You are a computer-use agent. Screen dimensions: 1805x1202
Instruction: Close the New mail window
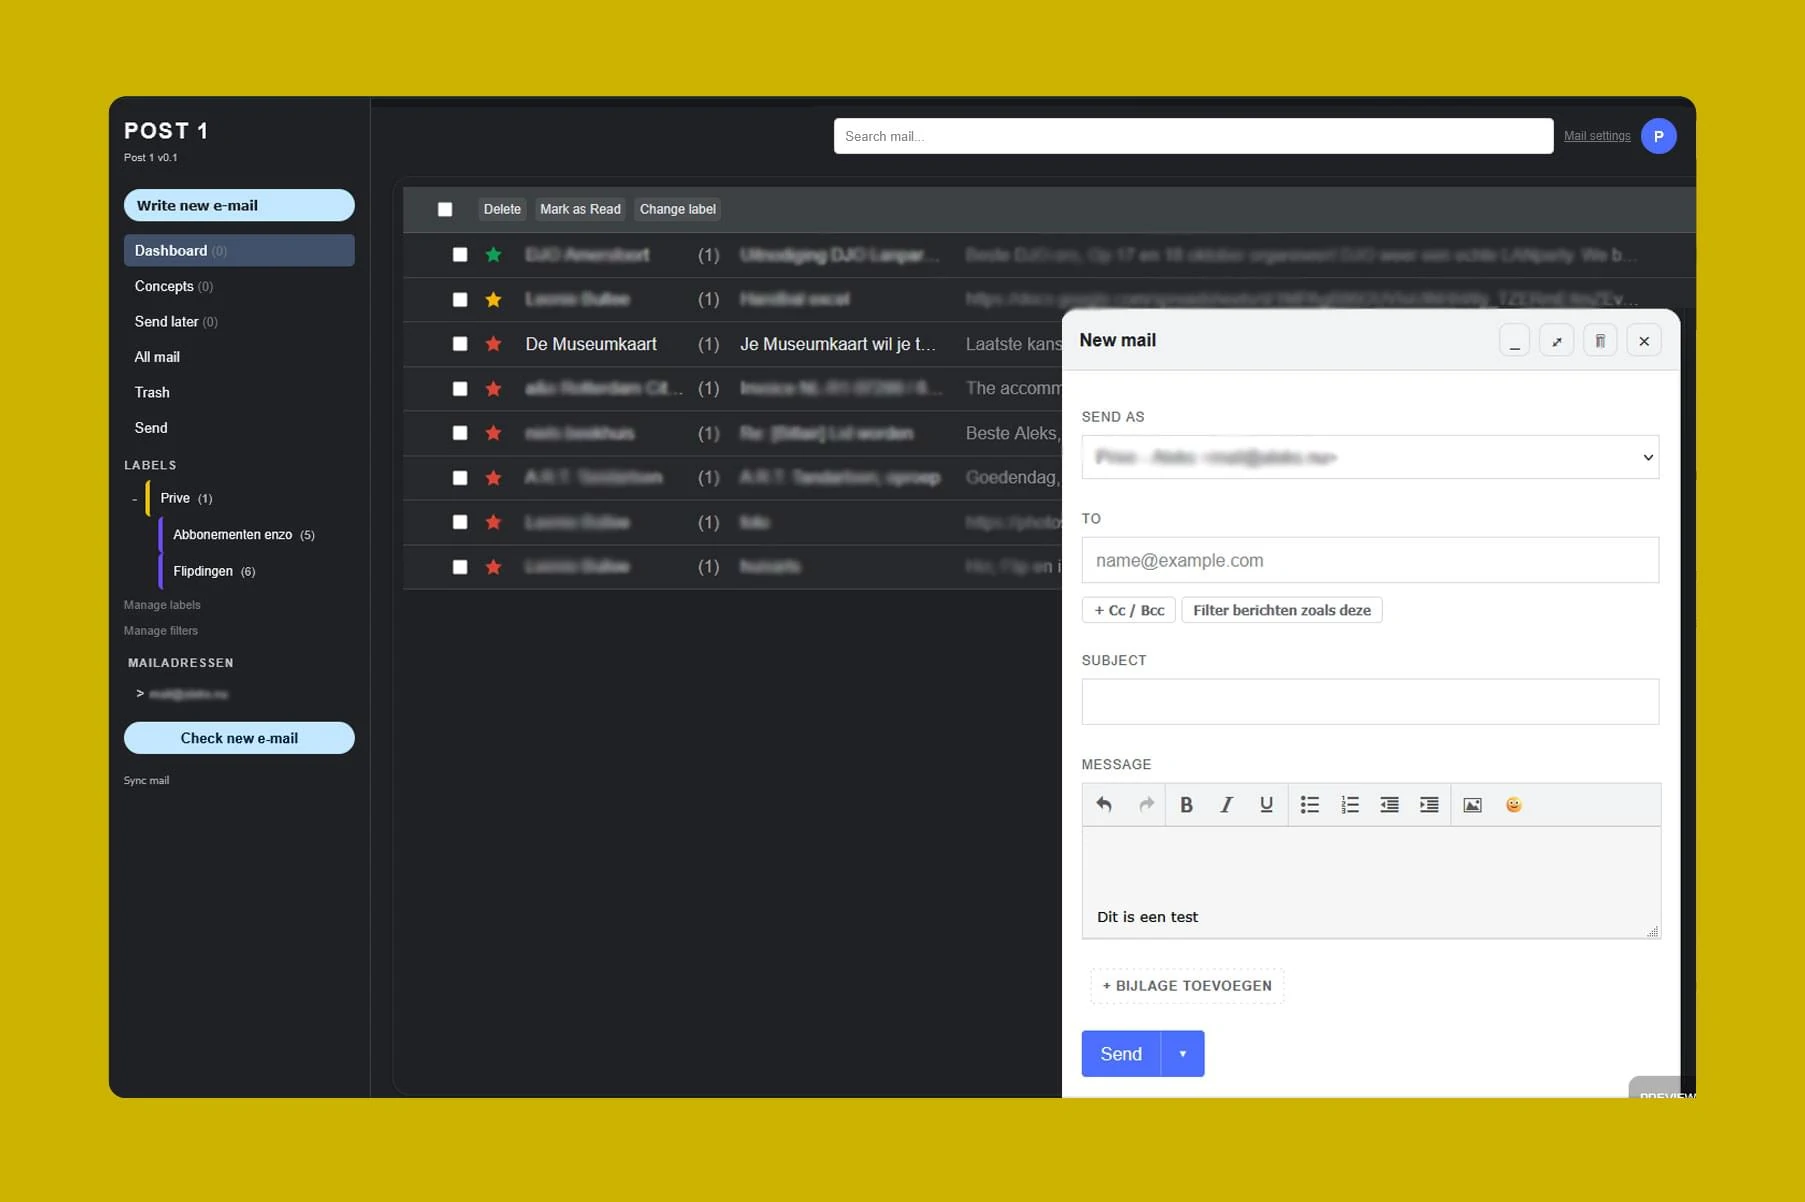[x=1644, y=341]
